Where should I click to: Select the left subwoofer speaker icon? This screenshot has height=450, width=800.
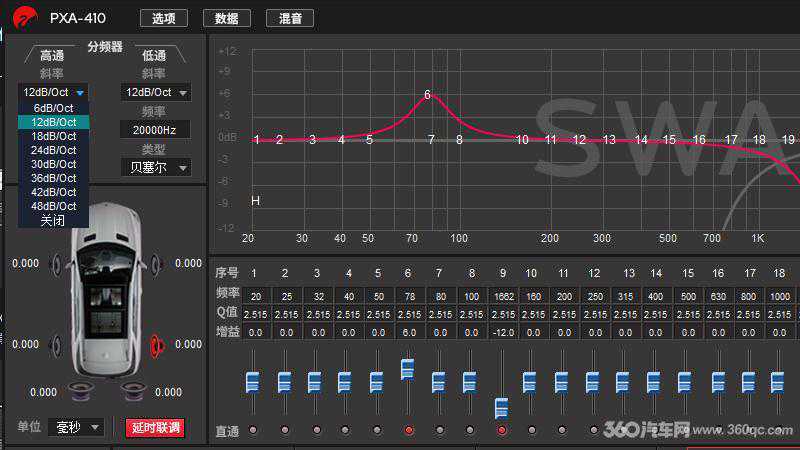point(79,388)
